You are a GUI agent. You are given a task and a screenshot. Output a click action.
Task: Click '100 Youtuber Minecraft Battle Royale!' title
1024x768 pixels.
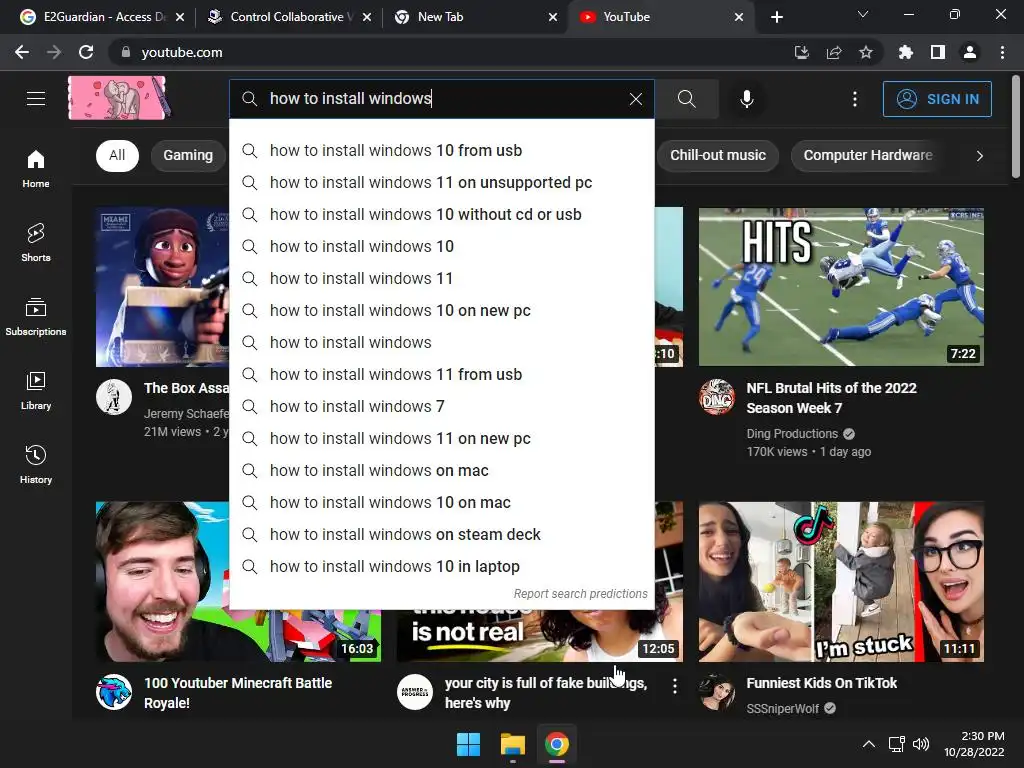238,693
